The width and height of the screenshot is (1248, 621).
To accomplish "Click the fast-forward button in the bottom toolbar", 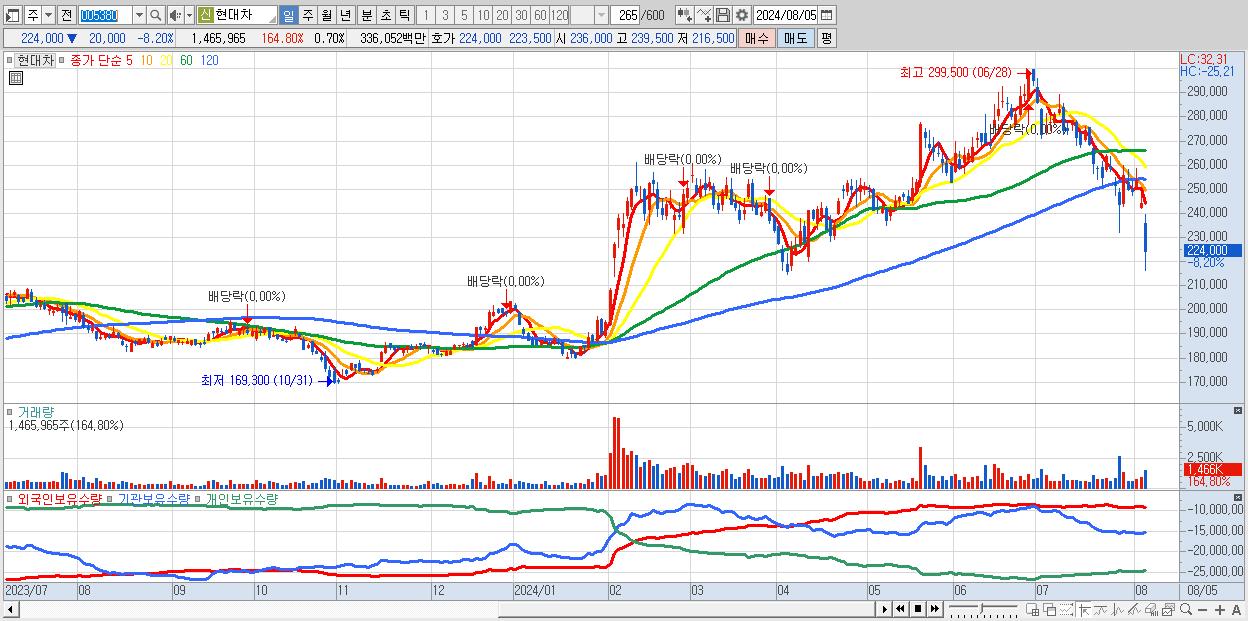I will point(934,609).
